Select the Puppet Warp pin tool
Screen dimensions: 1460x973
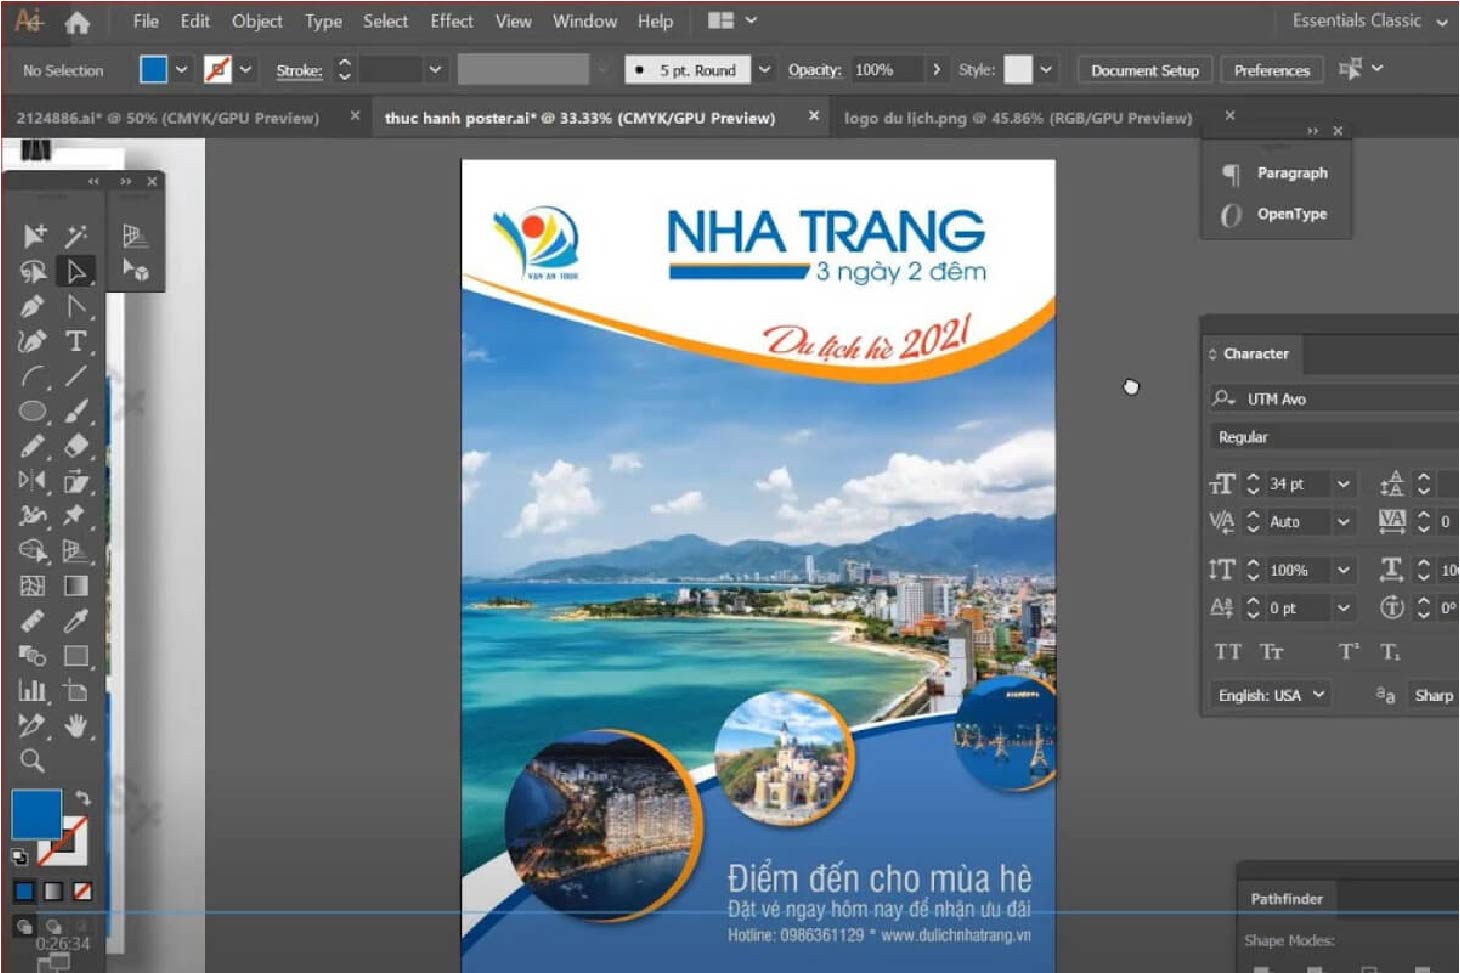(76, 516)
